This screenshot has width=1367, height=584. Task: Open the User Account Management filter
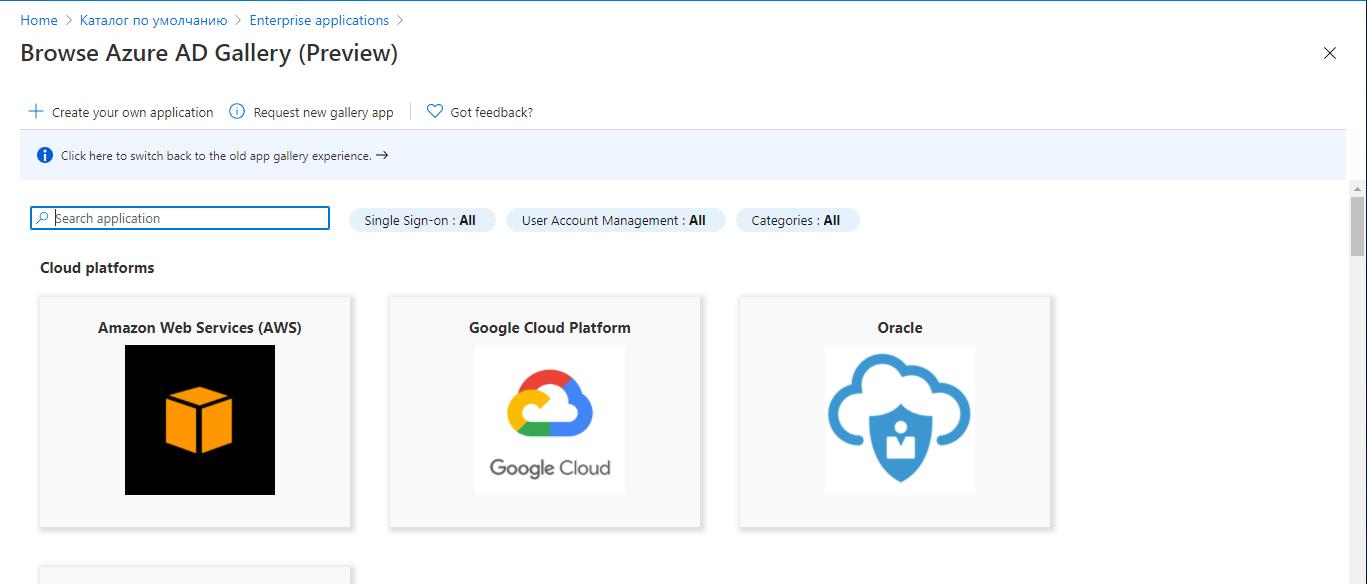(614, 220)
